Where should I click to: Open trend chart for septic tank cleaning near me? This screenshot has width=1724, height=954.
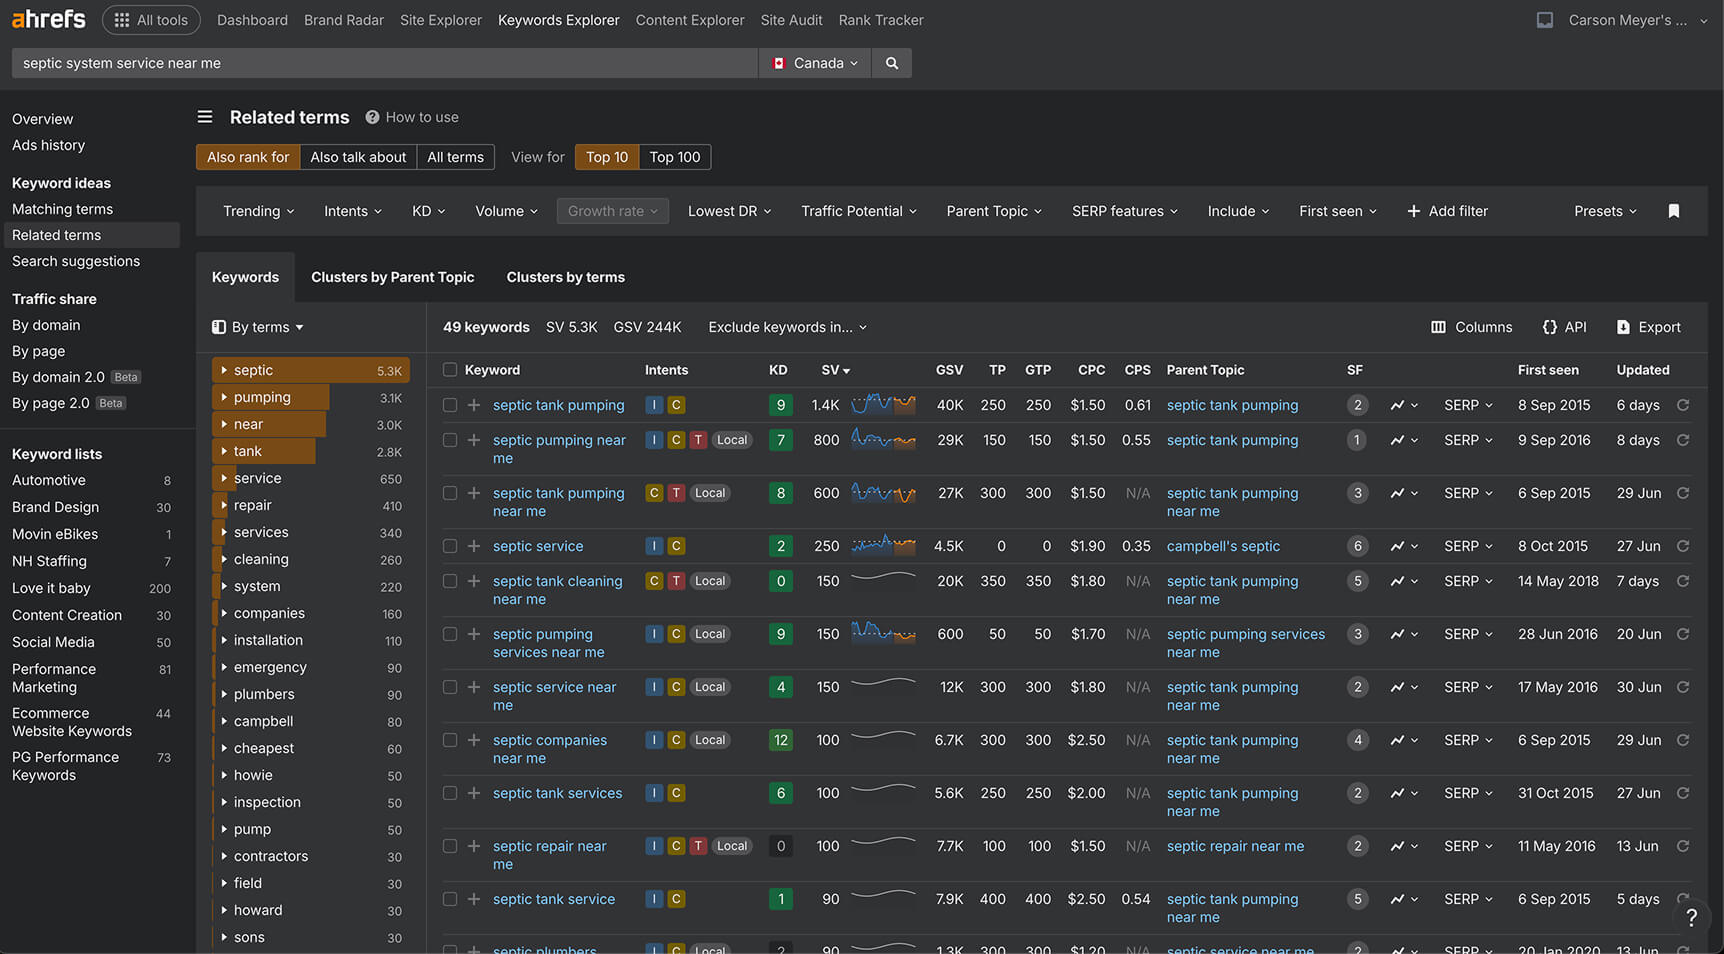coord(1403,581)
